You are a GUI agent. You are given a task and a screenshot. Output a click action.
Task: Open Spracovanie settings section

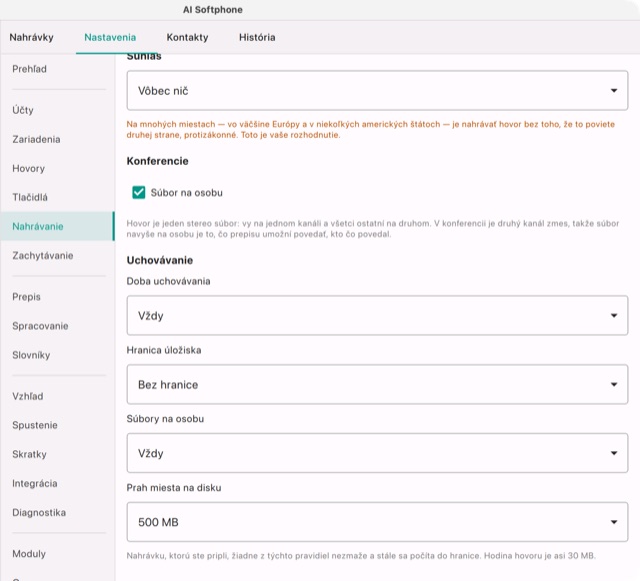[57, 326]
